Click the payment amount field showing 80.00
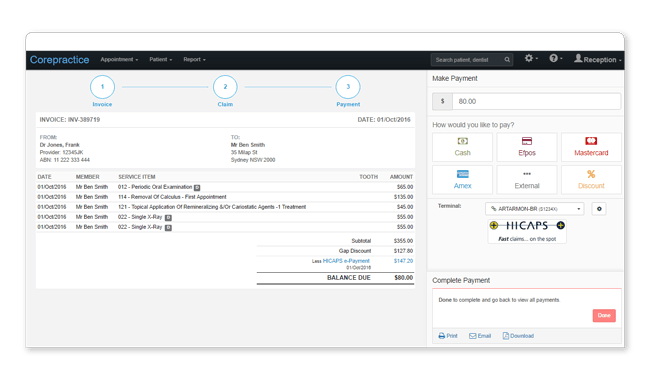 (536, 102)
